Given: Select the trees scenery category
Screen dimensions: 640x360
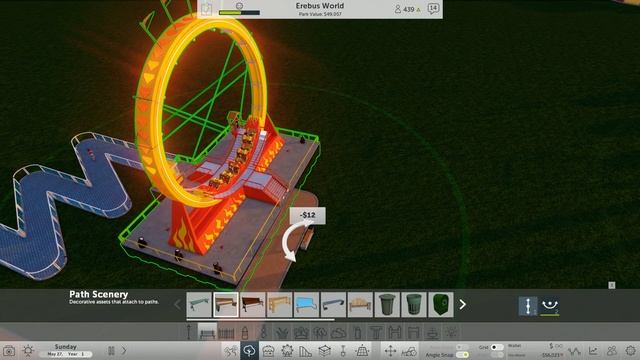Looking at the screenshot, I should tap(320, 332).
